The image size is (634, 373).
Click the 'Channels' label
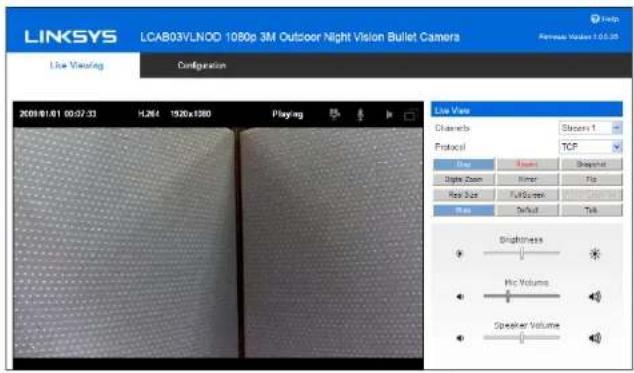click(x=452, y=128)
